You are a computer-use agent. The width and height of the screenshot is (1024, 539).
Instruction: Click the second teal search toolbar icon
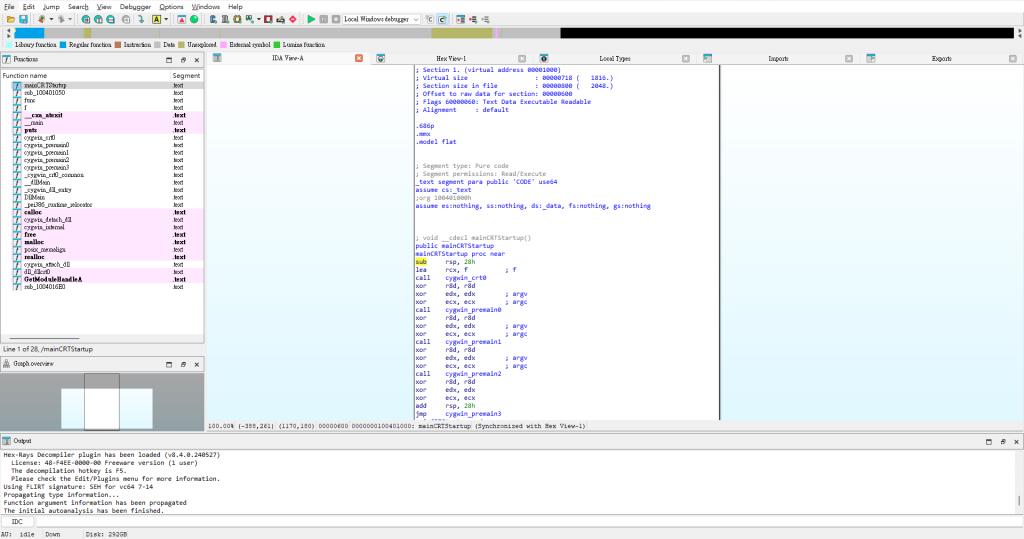pyautogui.click(x=98, y=20)
